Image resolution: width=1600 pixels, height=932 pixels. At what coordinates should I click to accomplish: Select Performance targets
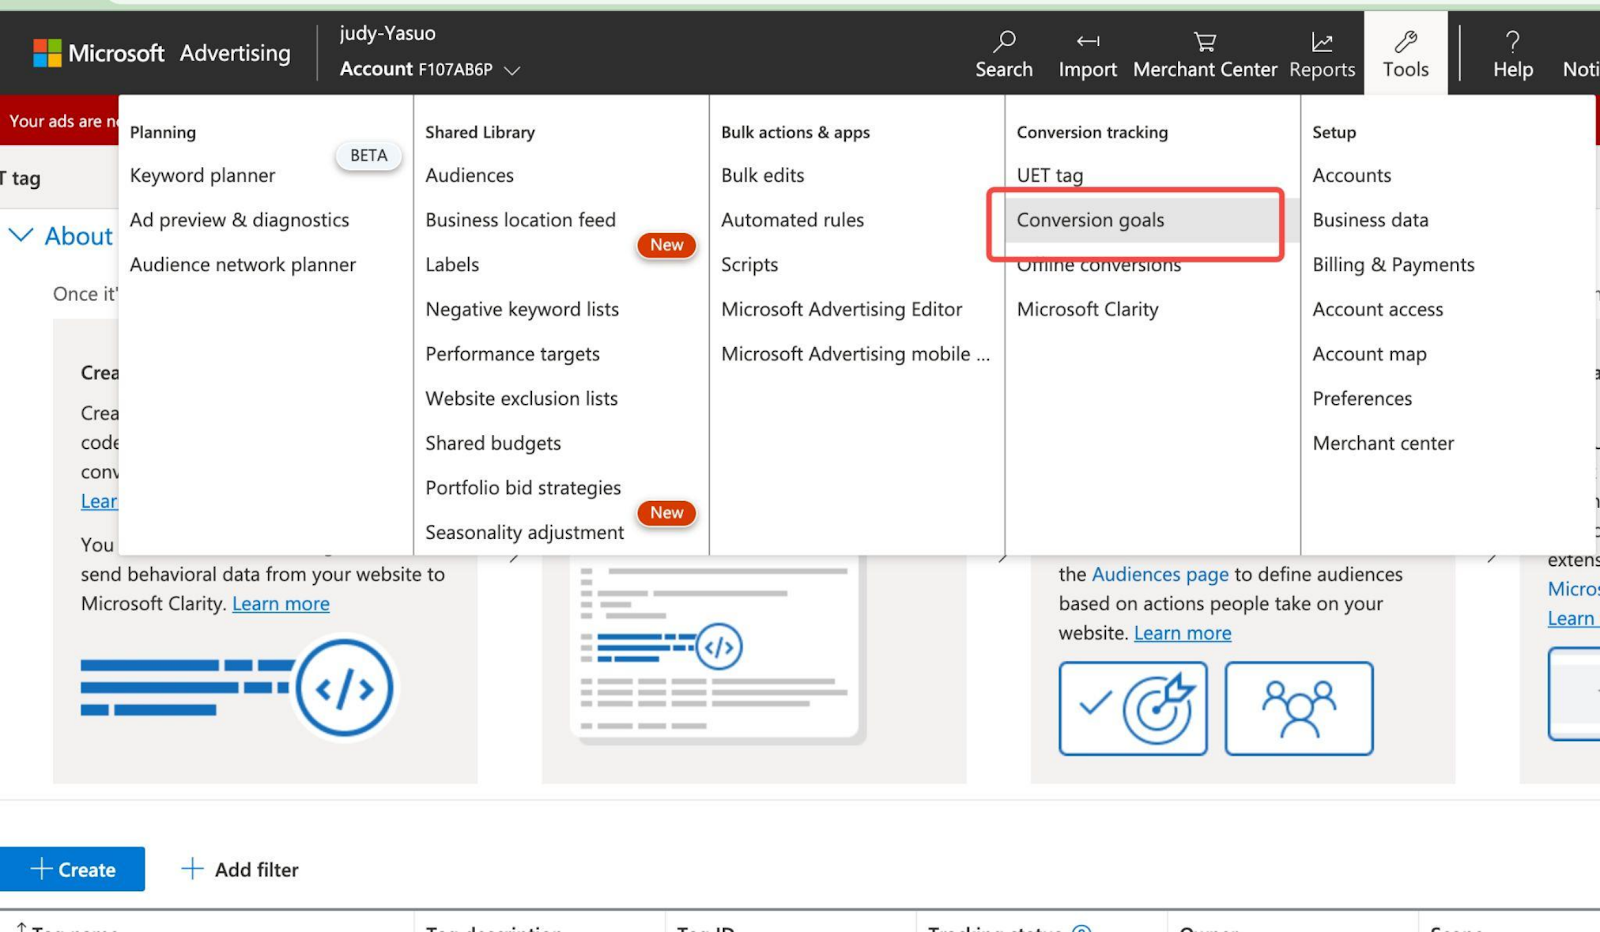point(512,354)
